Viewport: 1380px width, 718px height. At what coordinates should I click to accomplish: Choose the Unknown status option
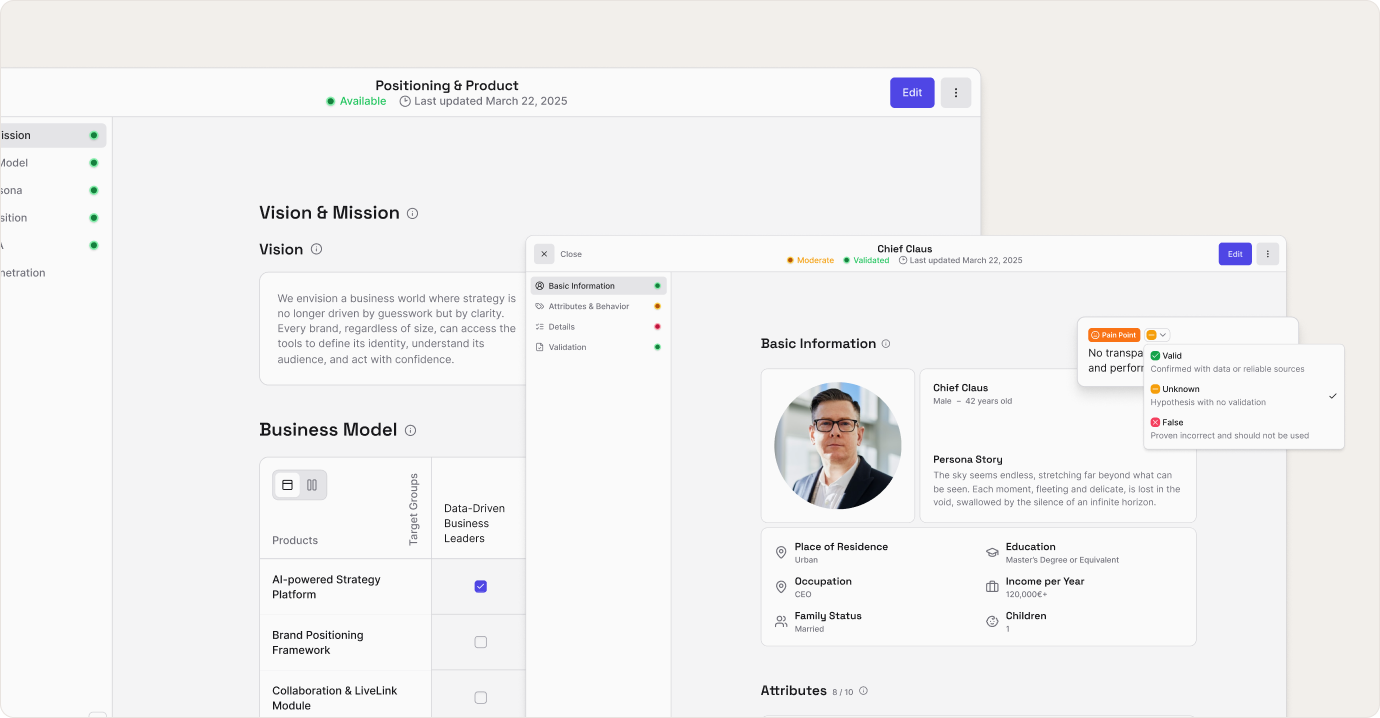pyautogui.click(x=1244, y=395)
